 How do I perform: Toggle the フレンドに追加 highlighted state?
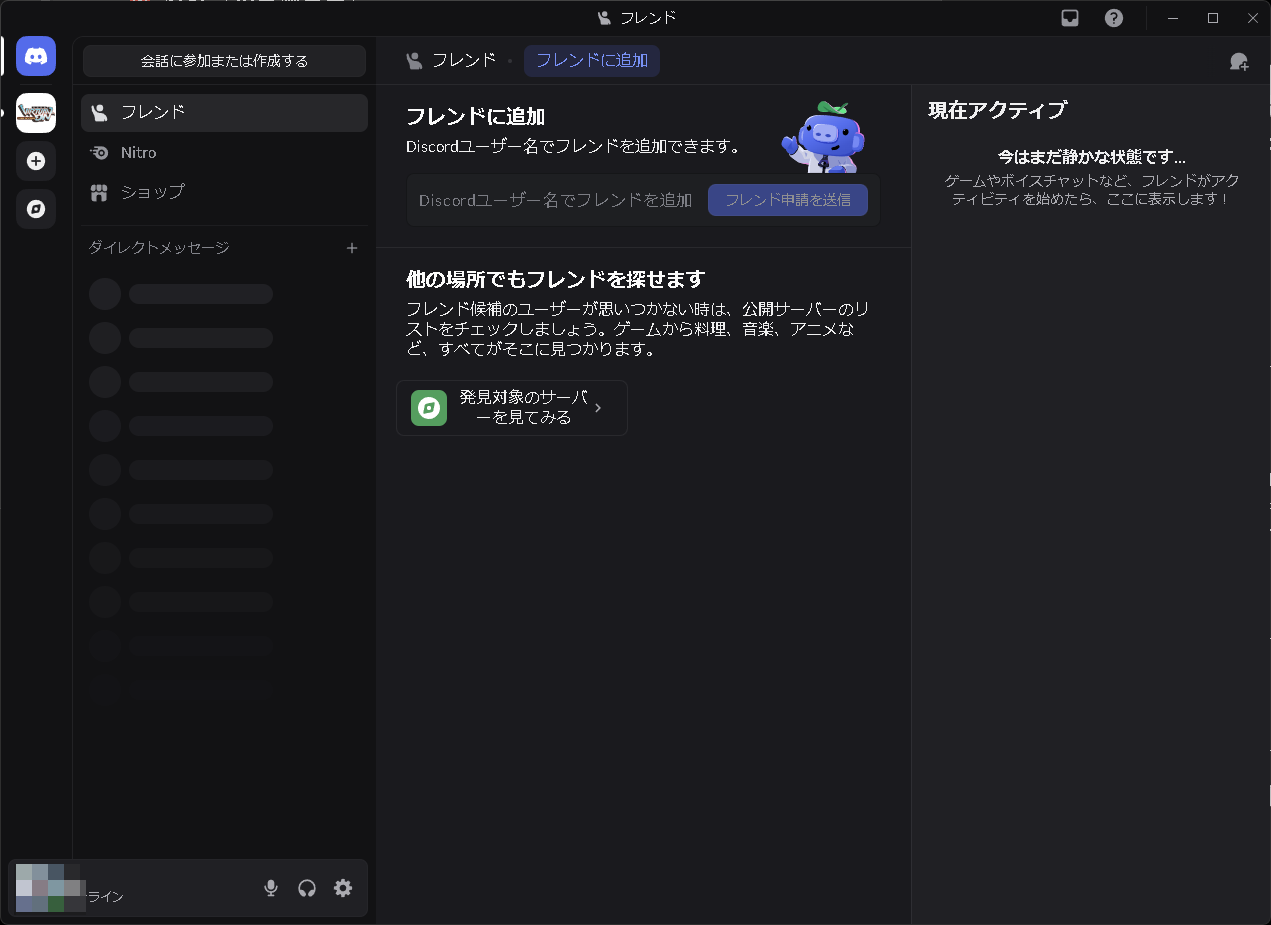pos(591,60)
